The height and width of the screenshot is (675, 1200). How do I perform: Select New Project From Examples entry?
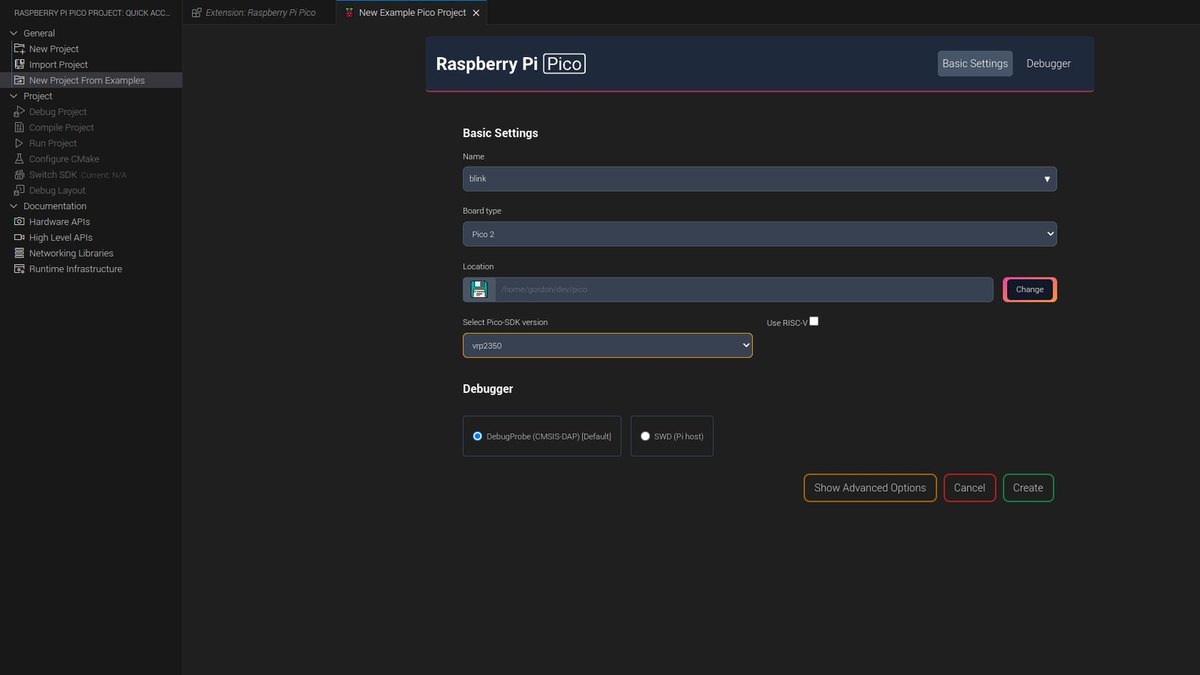[x=91, y=80]
